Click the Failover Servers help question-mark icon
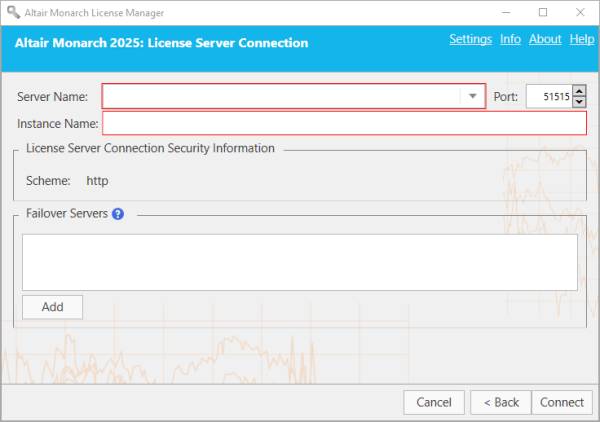Viewport: 600px width, 422px height. point(118,214)
